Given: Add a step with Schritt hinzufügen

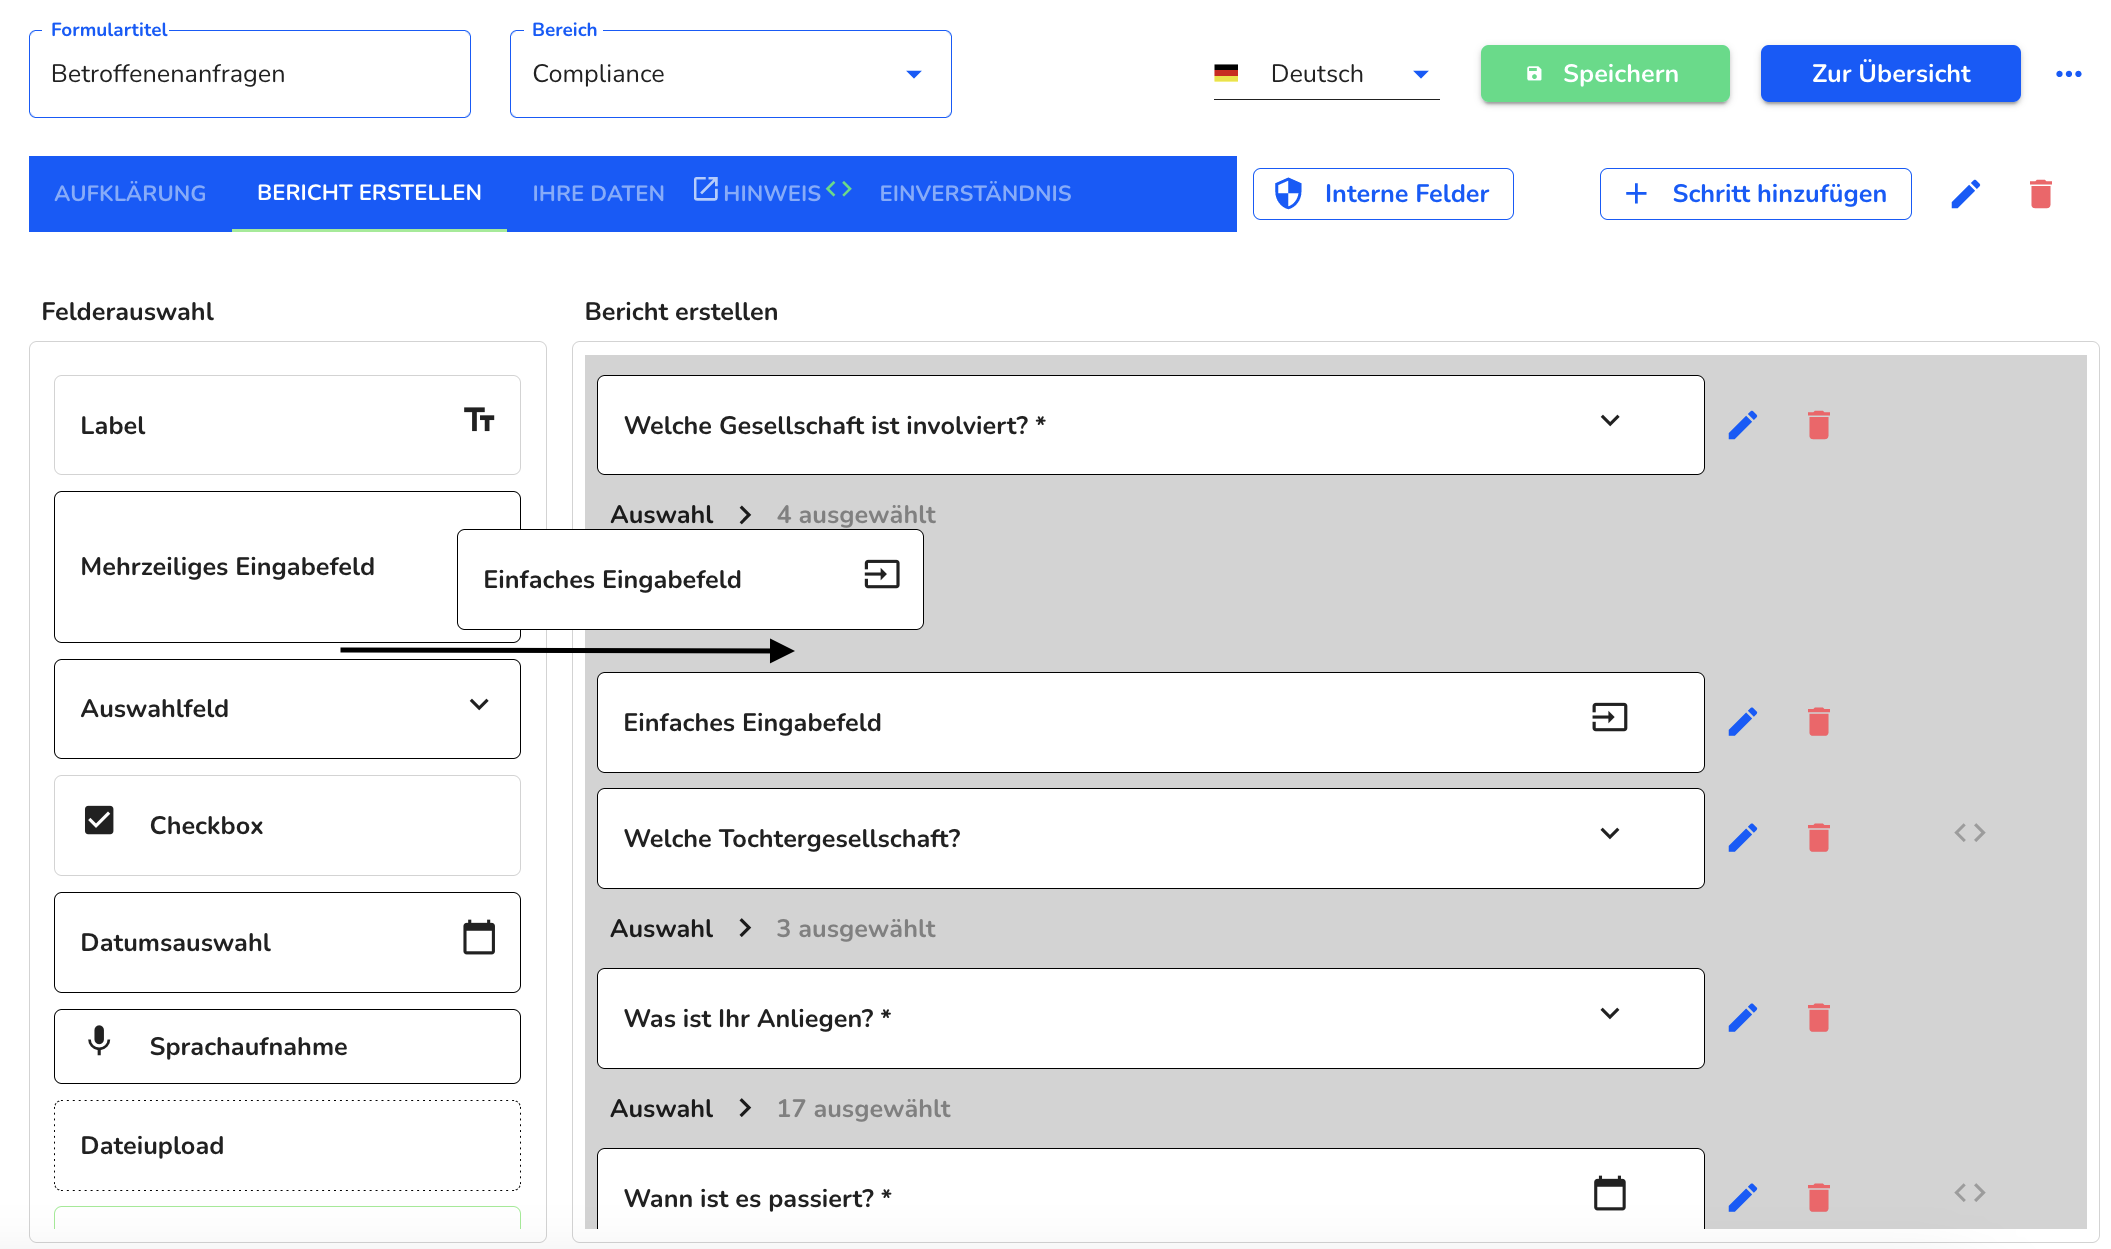Looking at the screenshot, I should coord(1755,194).
